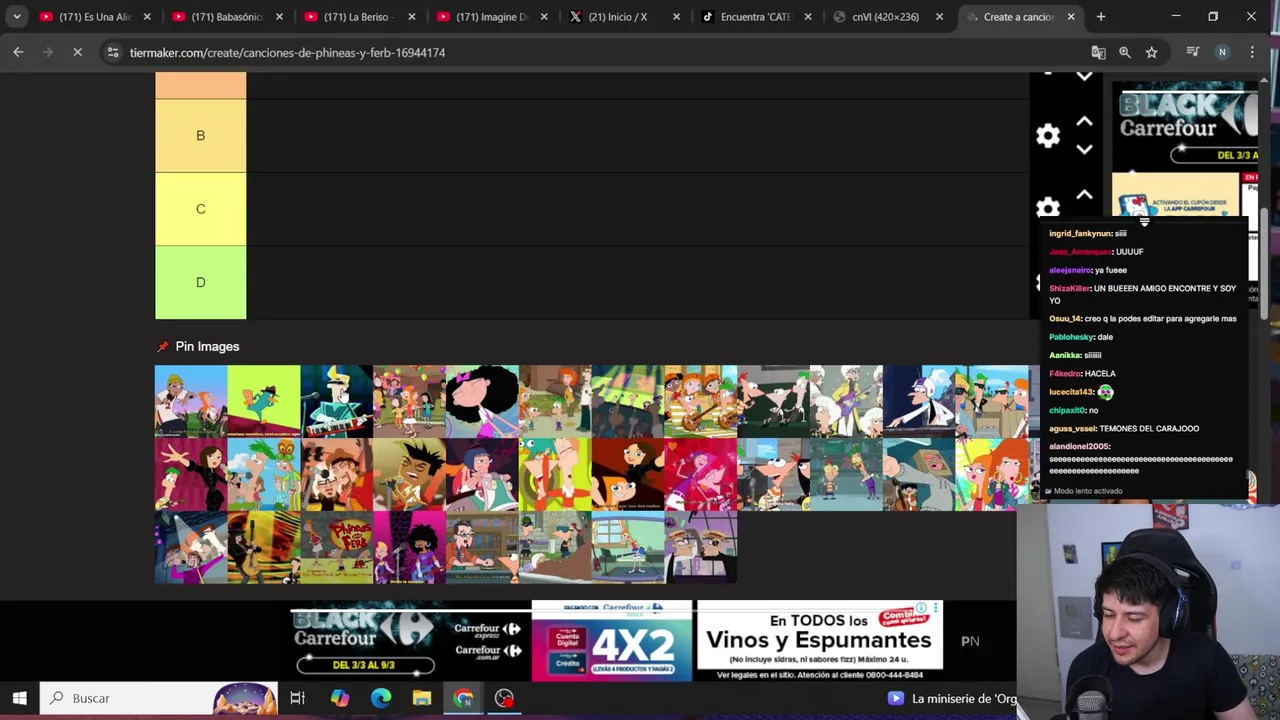
Task: Select the Phineas and Ferb logo thumbnail
Action: [x=336, y=547]
